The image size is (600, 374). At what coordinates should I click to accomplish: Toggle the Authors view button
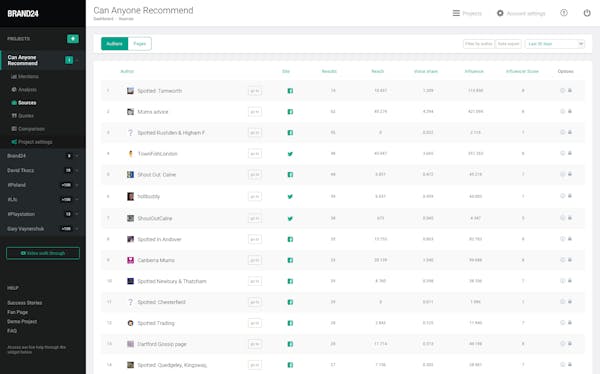coord(114,44)
